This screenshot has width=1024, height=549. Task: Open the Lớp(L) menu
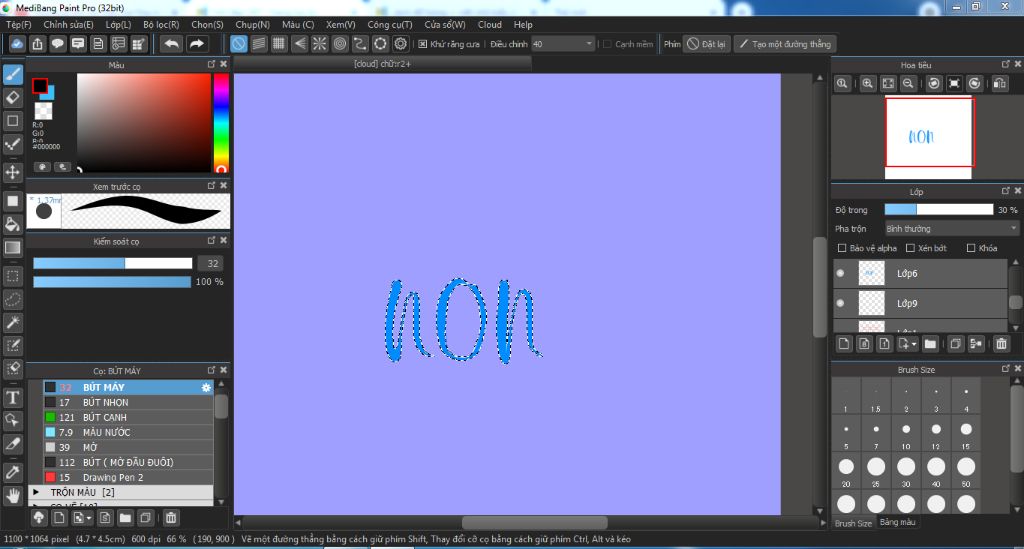(x=118, y=24)
